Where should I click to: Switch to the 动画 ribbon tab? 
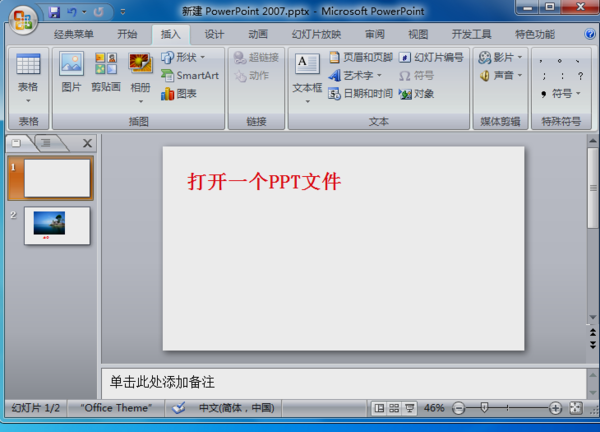pos(257,33)
